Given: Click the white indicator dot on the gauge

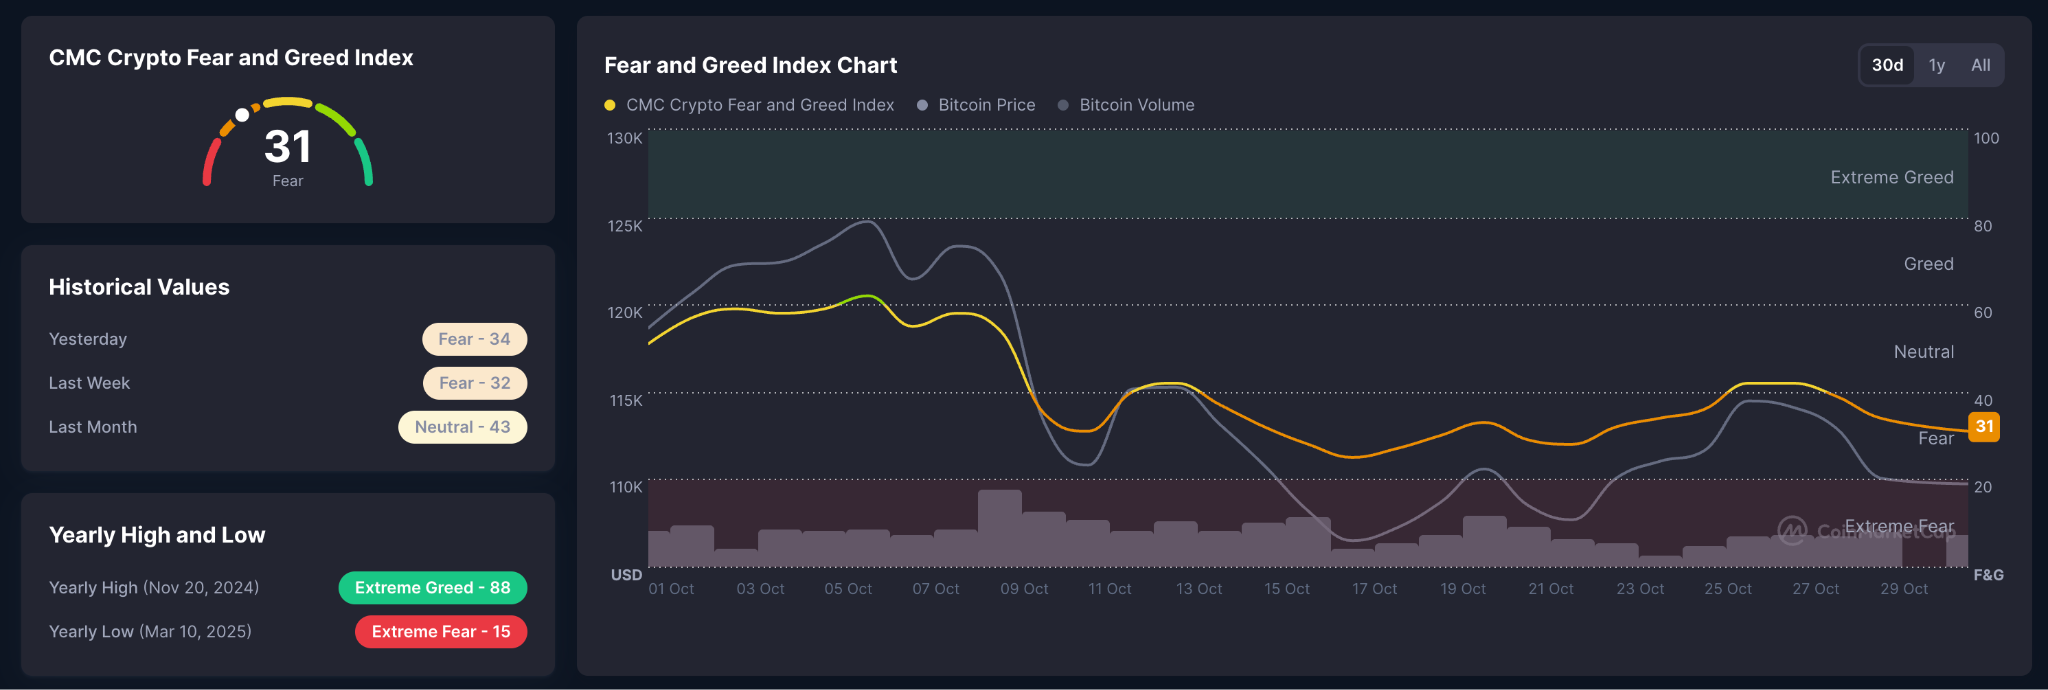Looking at the screenshot, I should [242, 115].
